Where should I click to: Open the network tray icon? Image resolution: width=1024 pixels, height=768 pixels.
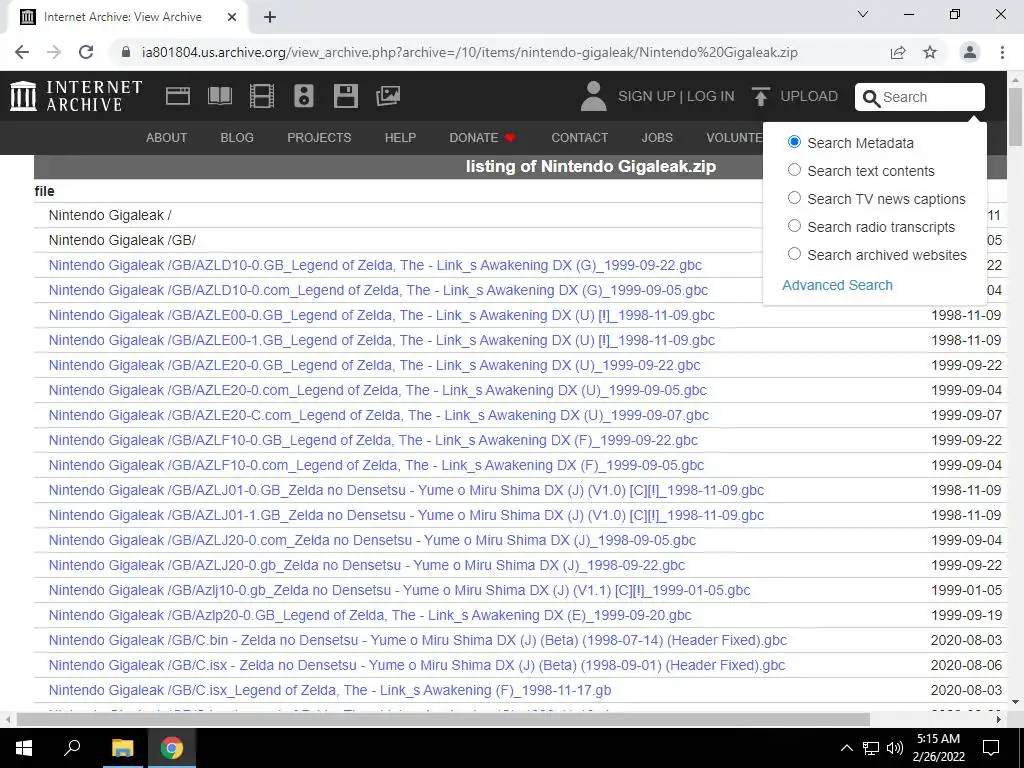[x=871, y=748]
